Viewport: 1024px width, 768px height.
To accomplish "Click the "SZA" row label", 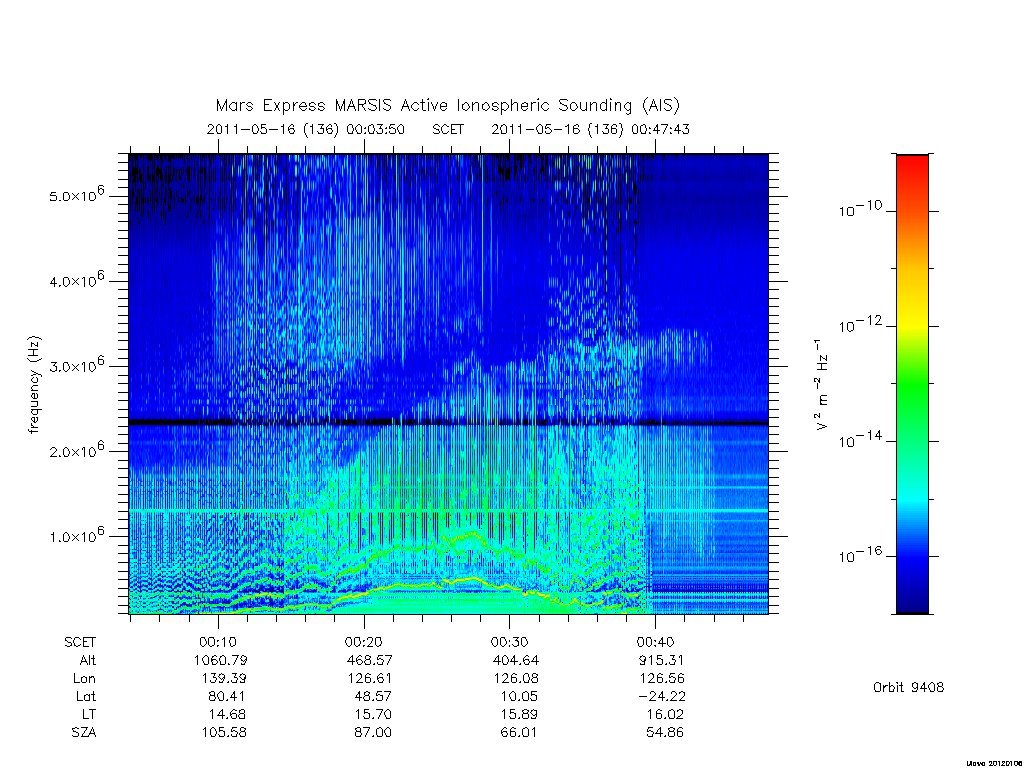I will 84,733.
